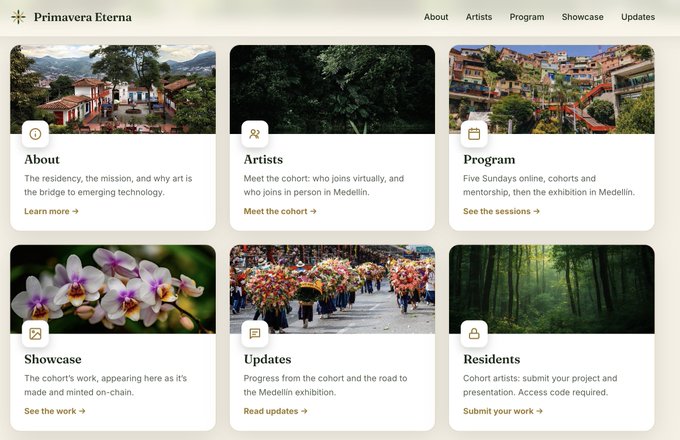Click the text 'Progress from the cohort and the road to'
680x440 pixels.
325,378
